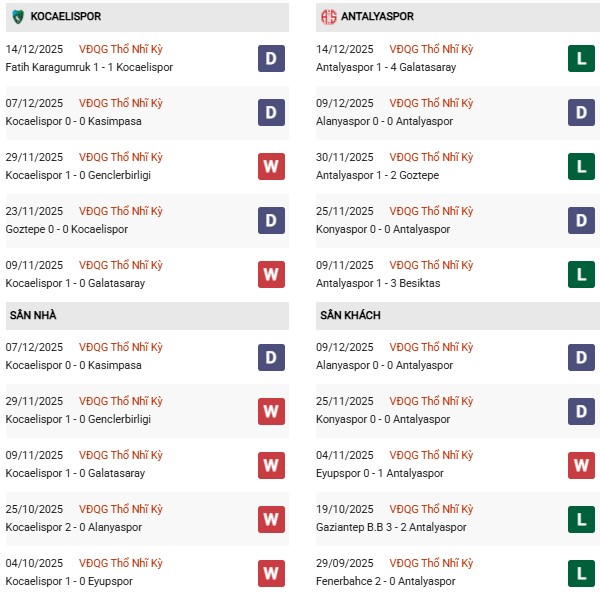Select the SÂN NHÀ section header
Image resolution: width=600 pixels, height=595 pixels.
[33, 315]
